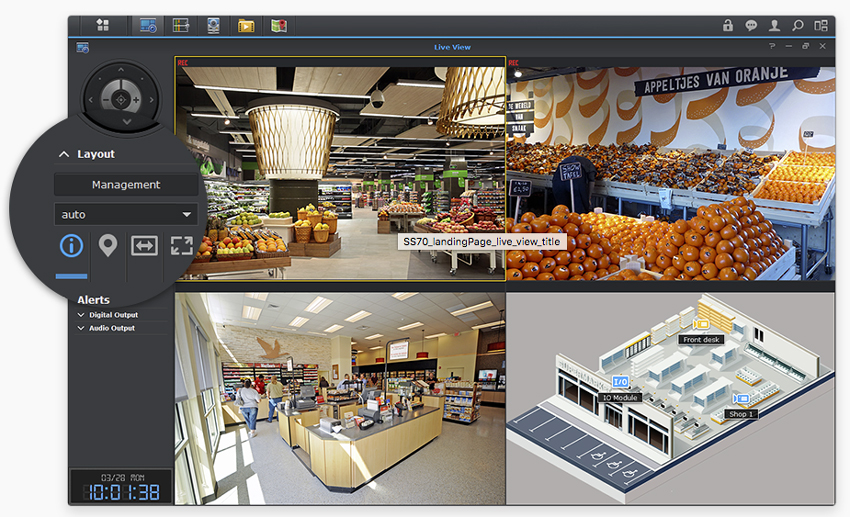Click the Shop 1 camera marker on map
The image size is (850, 517).
741,399
